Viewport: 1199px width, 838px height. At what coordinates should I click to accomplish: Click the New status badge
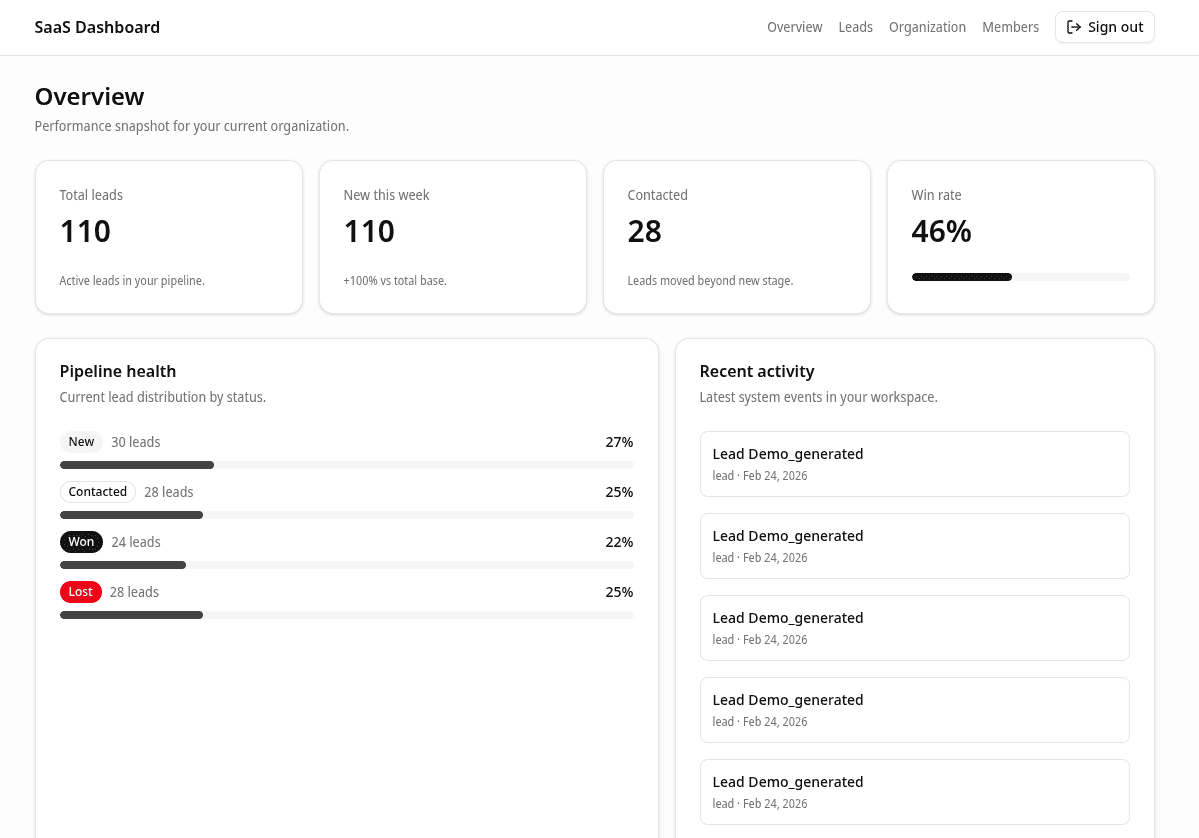[81, 442]
